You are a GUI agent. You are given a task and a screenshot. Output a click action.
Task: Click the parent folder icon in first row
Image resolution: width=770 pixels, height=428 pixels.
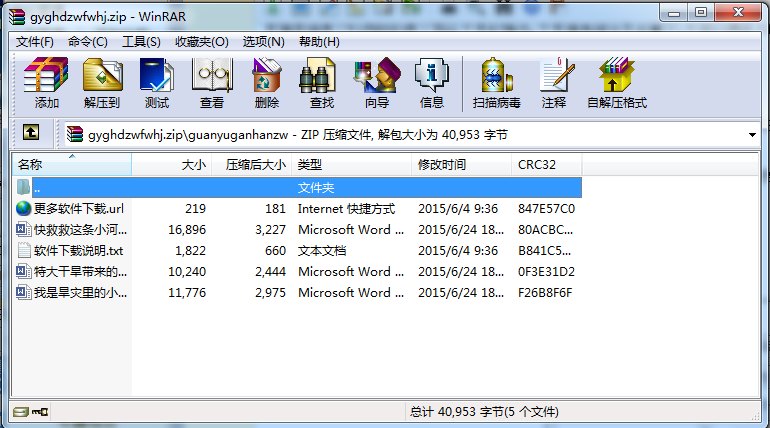(24, 187)
